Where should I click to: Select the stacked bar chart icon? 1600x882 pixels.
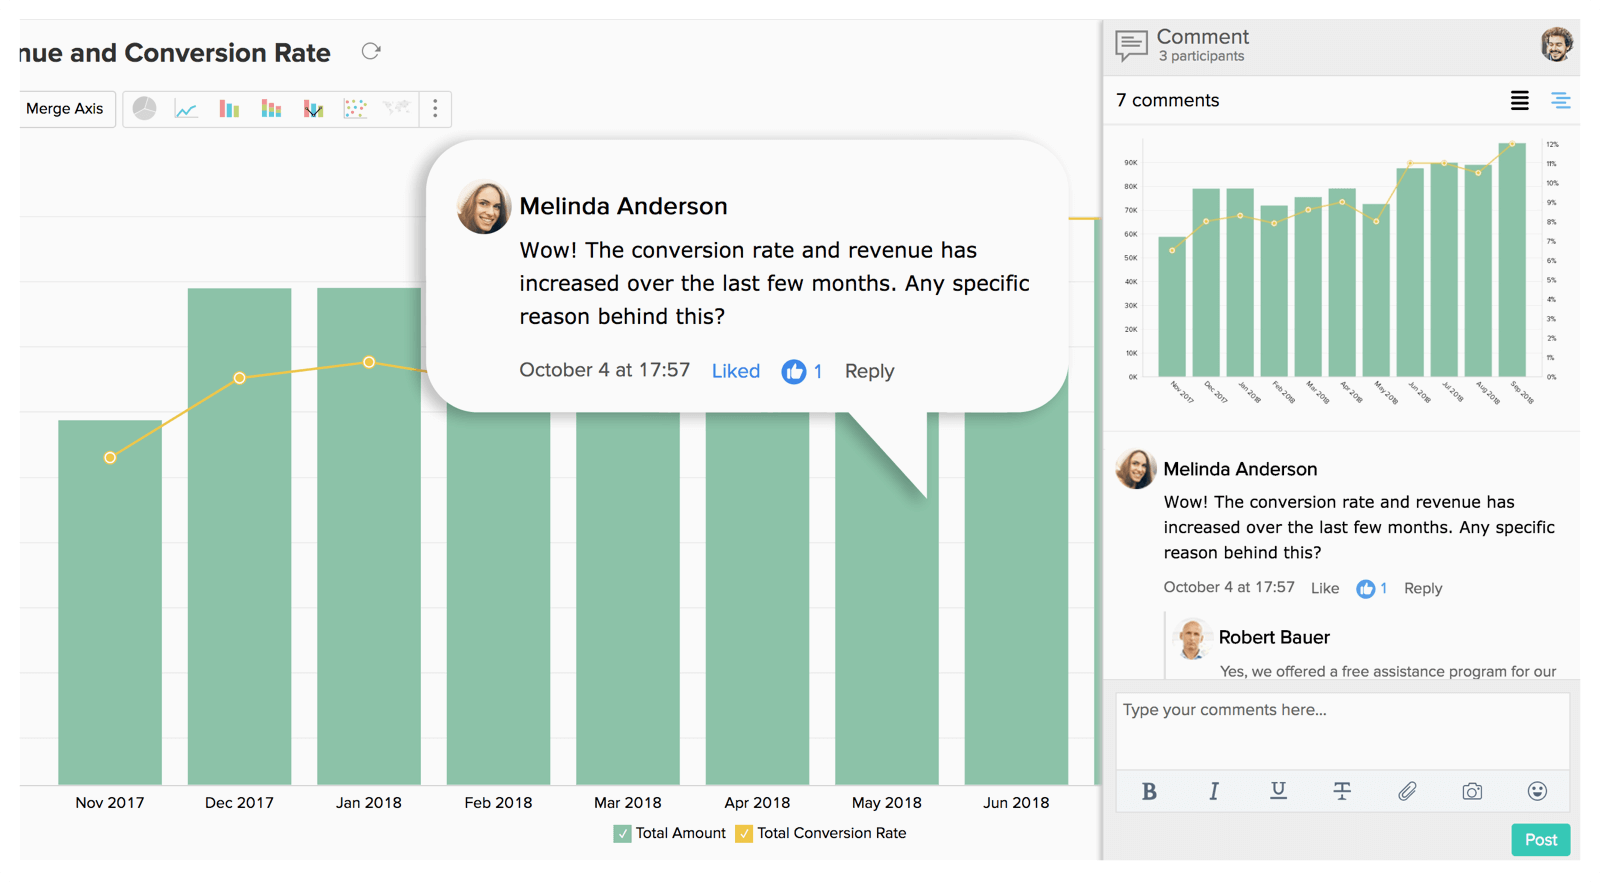pos(271,109)
